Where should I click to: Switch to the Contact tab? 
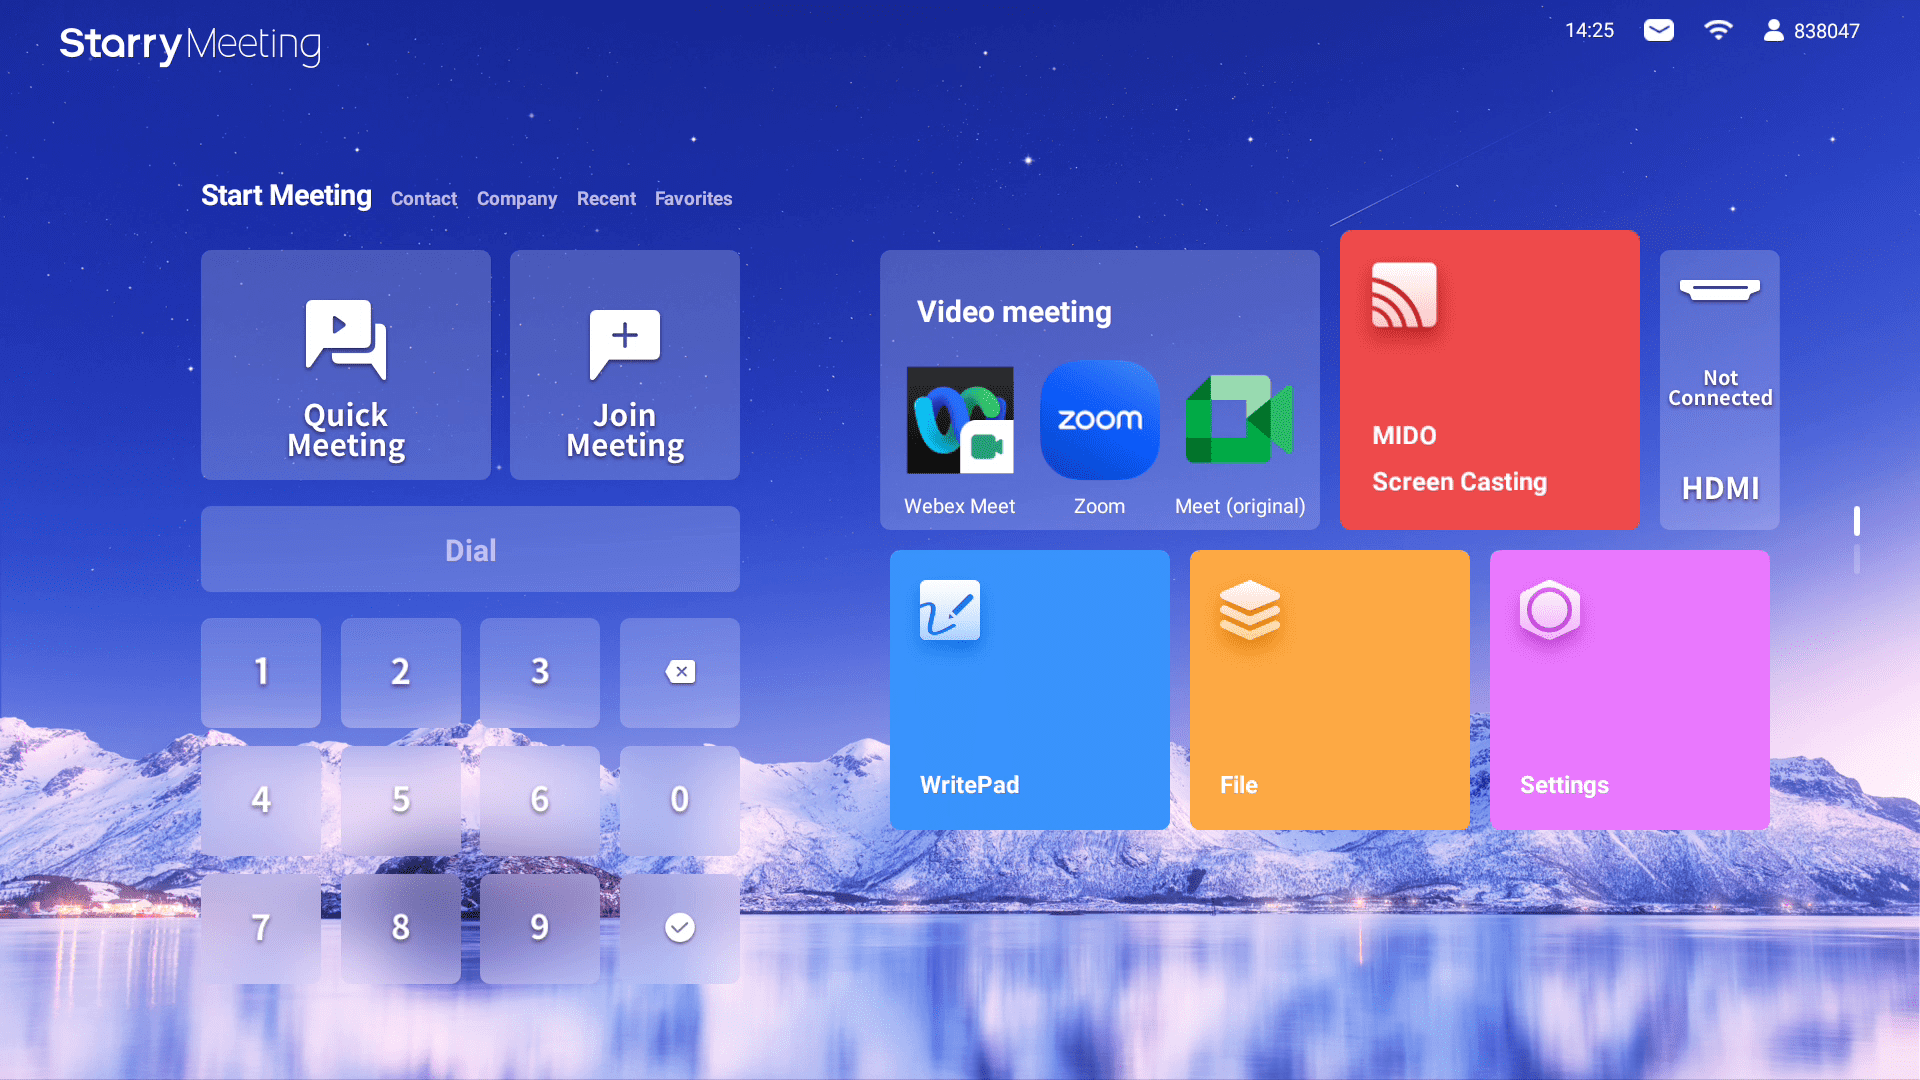[x=424, y=199]
